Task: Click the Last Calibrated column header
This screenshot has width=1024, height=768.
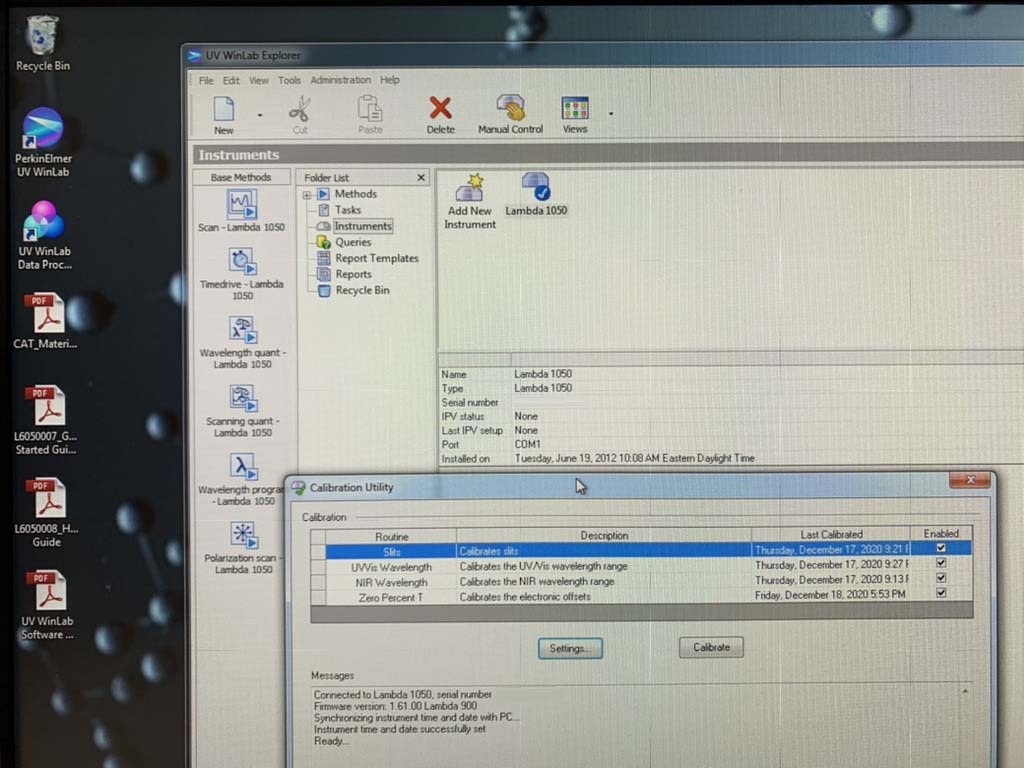Action: [831, 534]
